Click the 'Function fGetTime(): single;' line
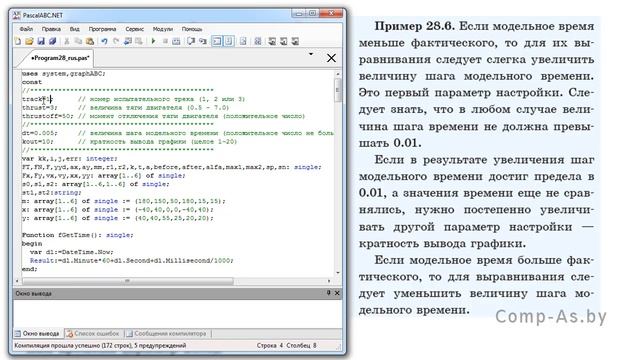The height and width of the screenshot is (360, 640). pos(78,235)
